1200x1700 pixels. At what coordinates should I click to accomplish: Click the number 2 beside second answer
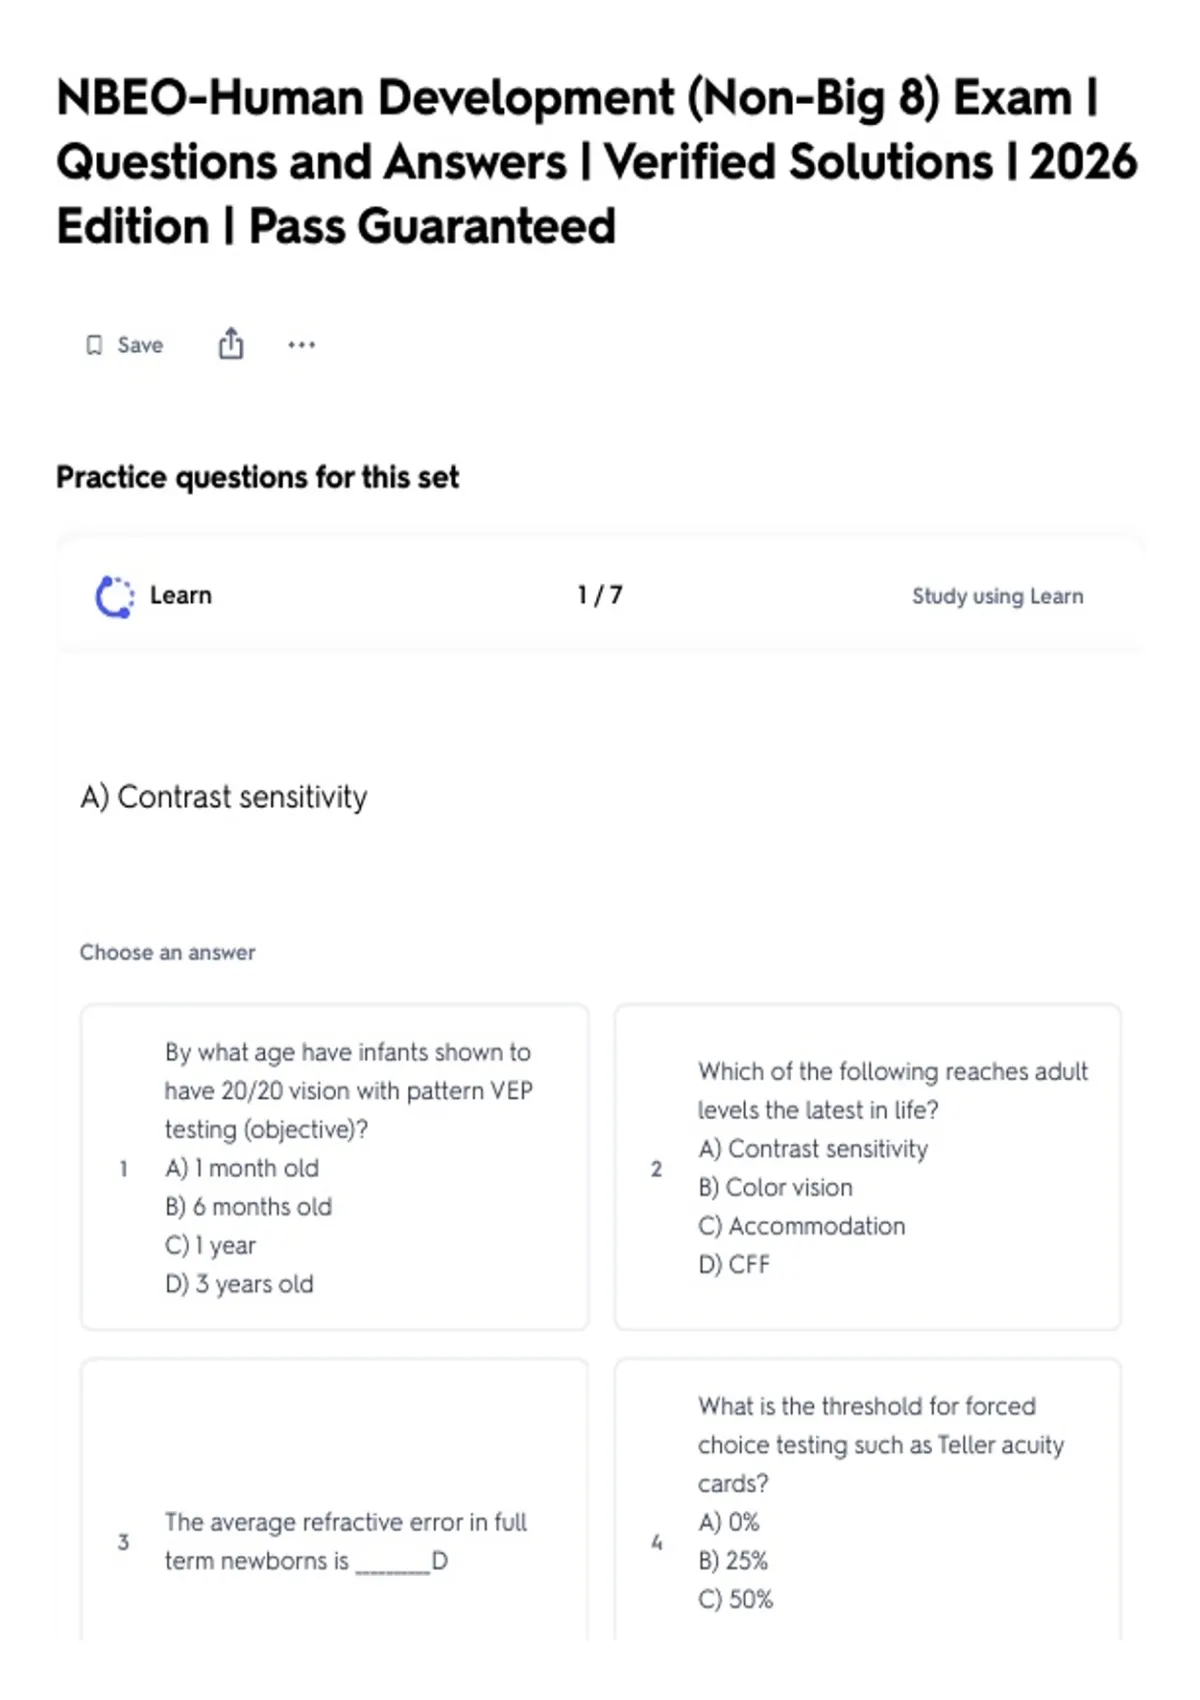(x=656, y=1168)
